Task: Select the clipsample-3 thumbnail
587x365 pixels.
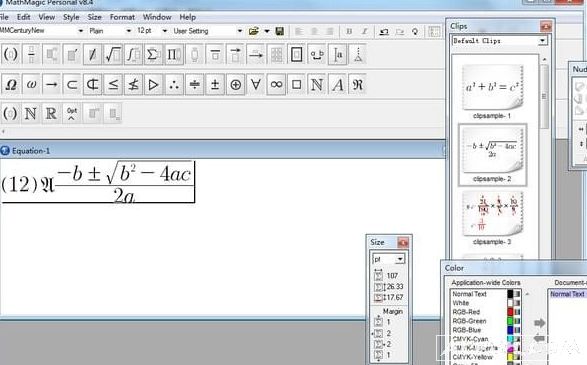Action: coord(492,214)
